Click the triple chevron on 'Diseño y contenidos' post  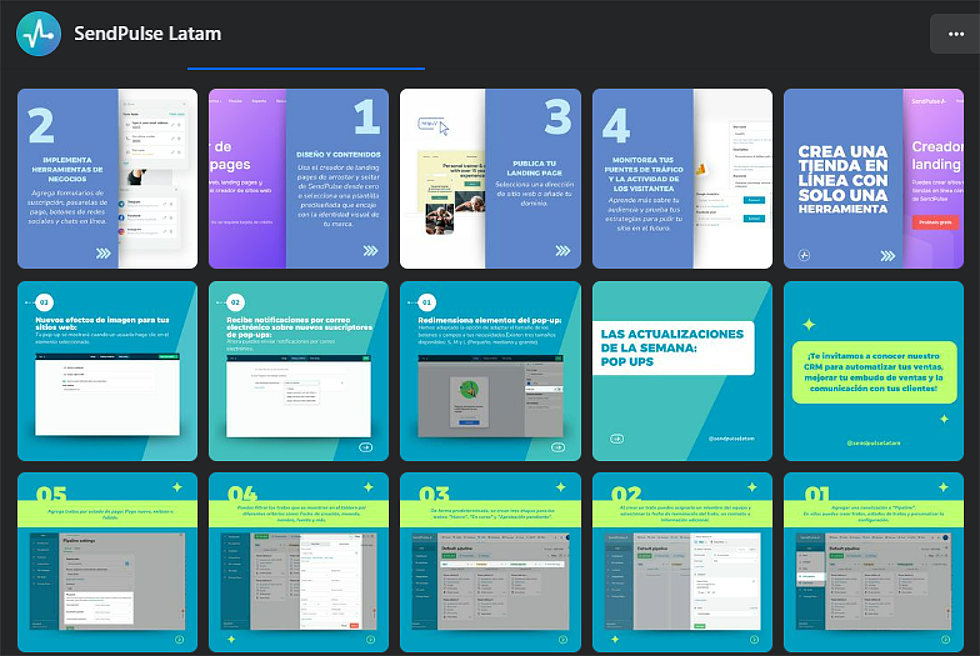[371, 251]
